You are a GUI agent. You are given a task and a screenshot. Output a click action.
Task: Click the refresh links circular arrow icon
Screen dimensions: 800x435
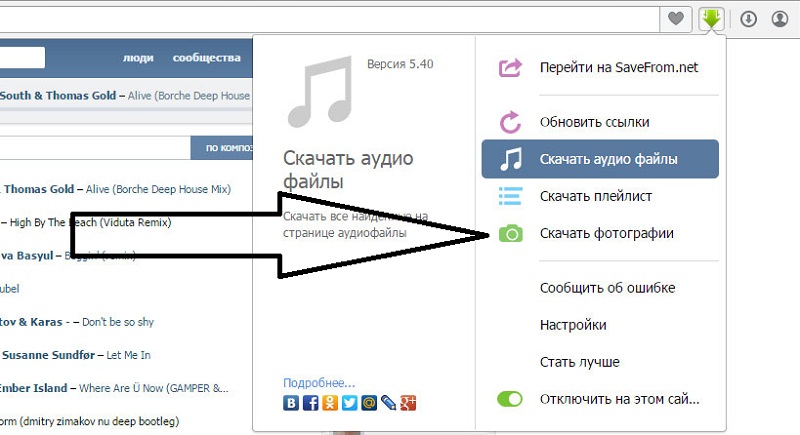click(510, 122)
